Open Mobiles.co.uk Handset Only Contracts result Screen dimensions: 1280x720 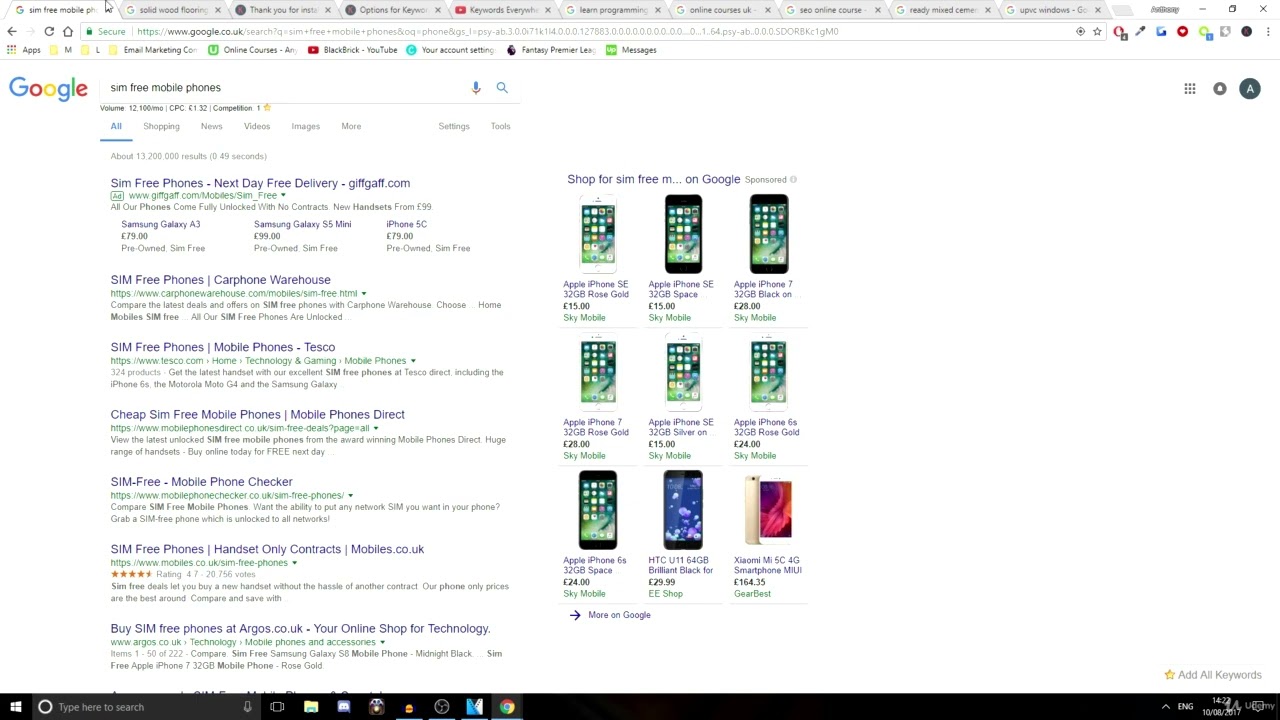[267, 549]
